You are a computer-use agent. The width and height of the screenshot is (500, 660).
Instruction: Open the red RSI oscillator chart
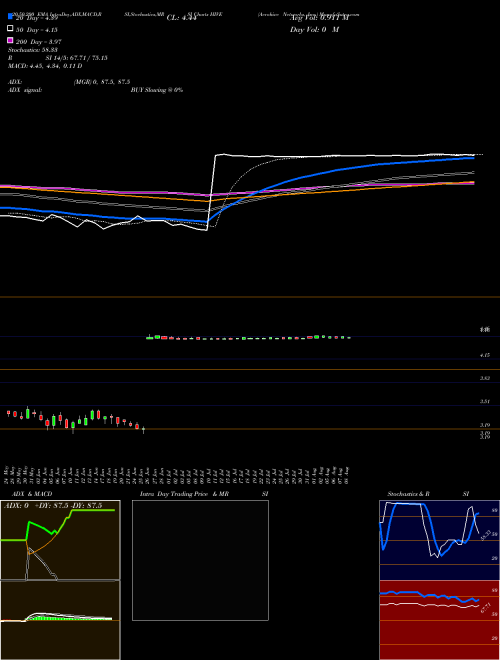pos(439,620)
